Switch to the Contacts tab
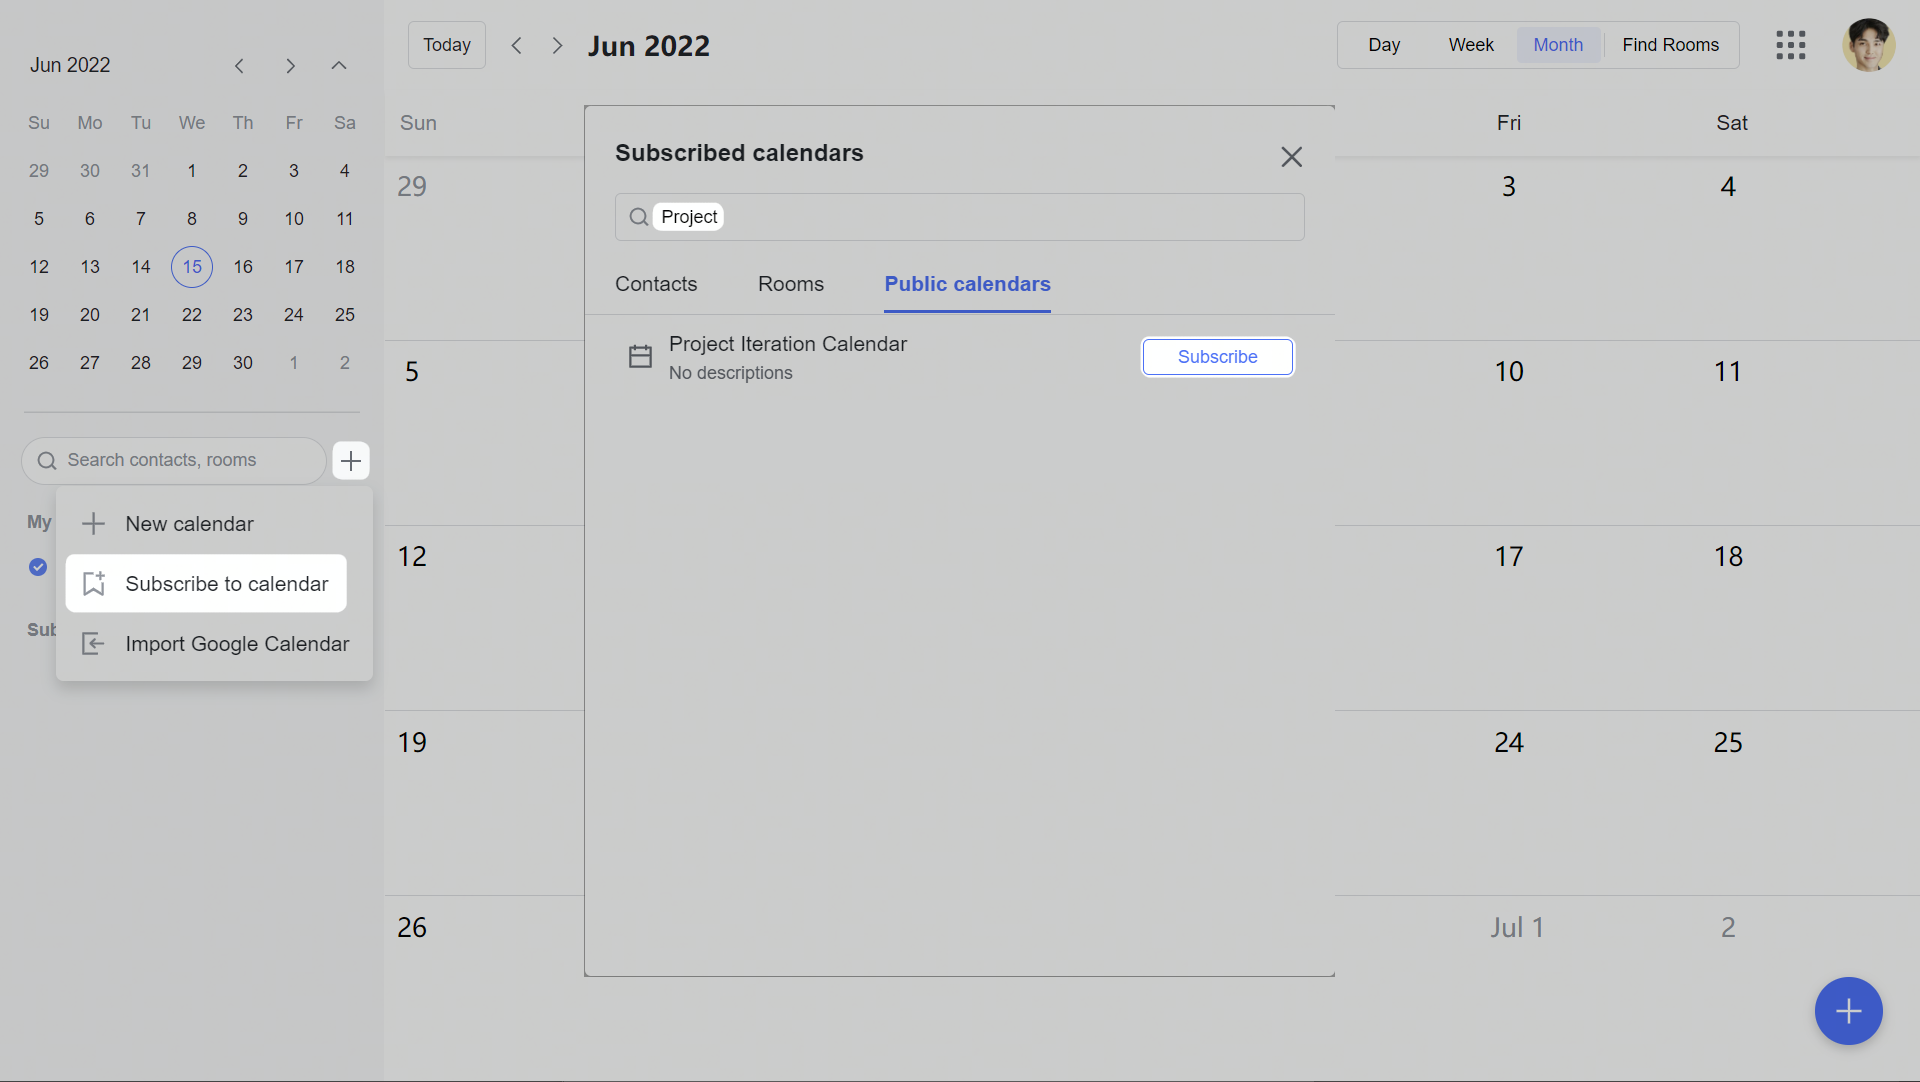The height and width of the screenshot is (1082, 1920). coord(656,284)
